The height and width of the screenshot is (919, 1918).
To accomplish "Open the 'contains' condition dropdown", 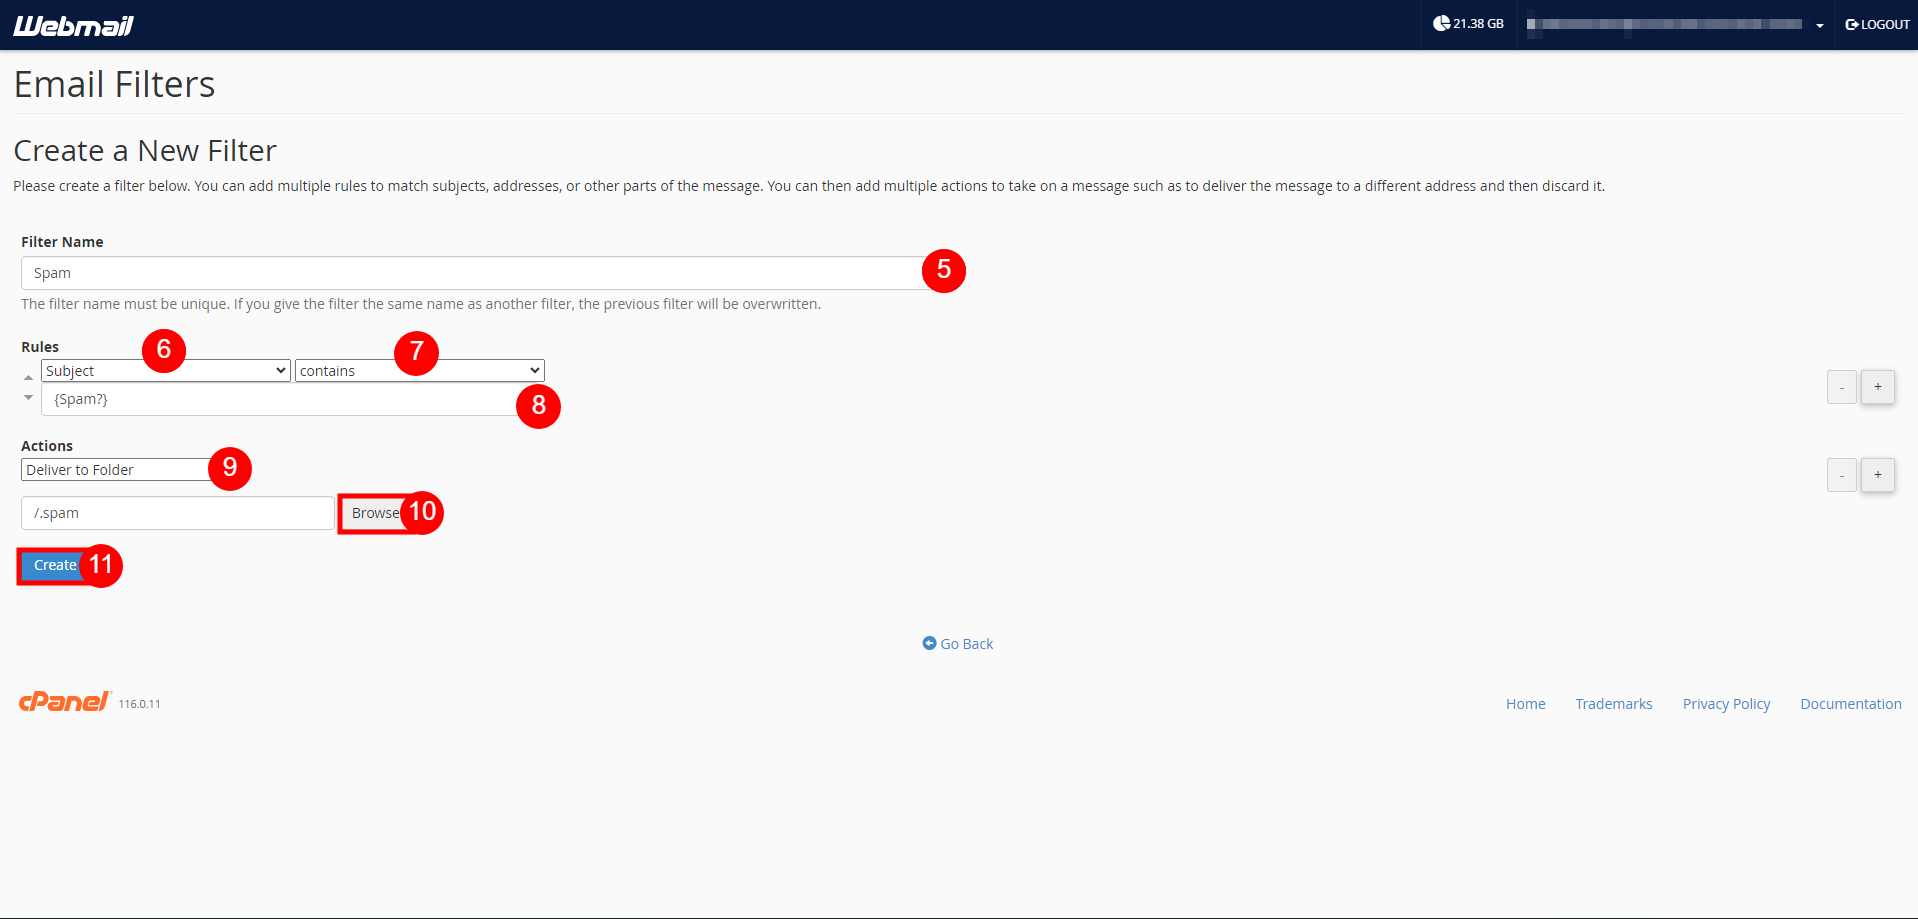I will click(x=418, y=370).
